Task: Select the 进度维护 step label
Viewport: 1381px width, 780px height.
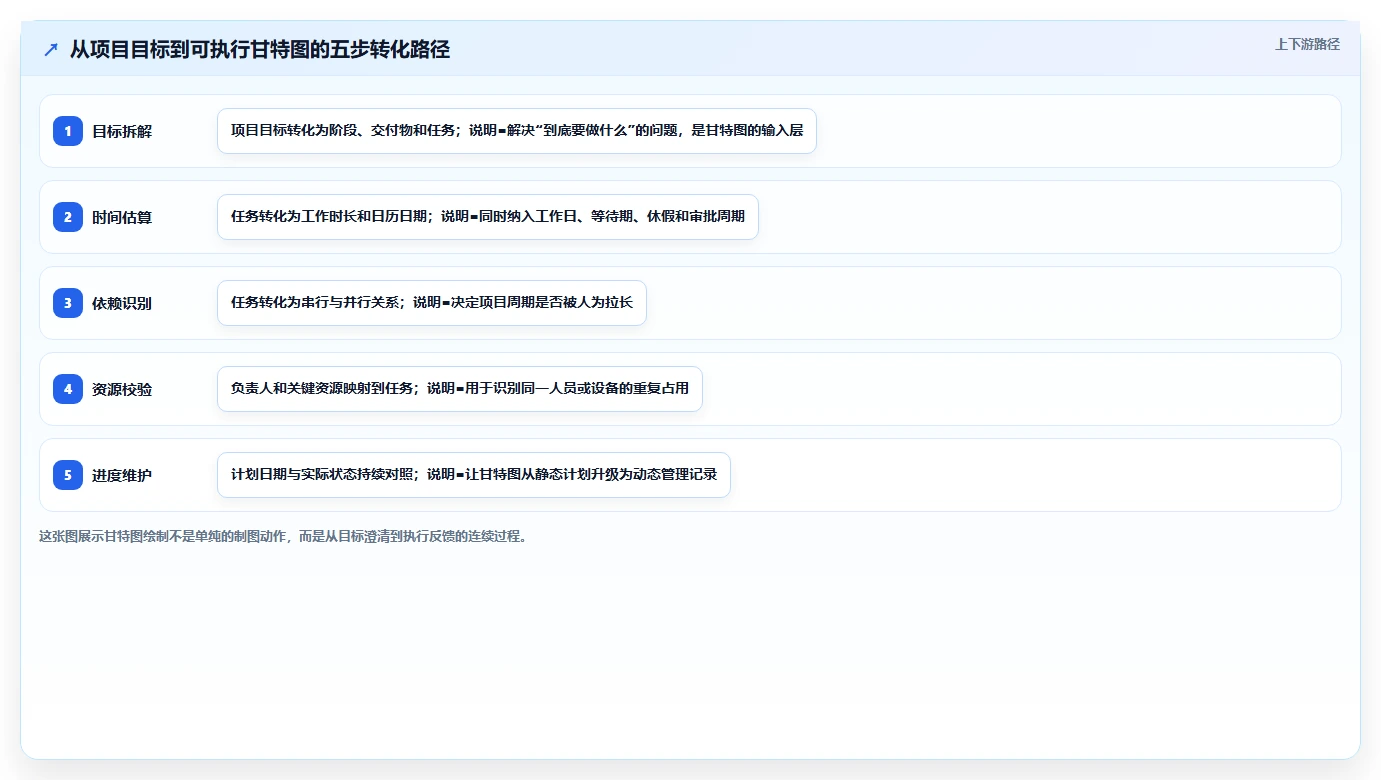Action: [122, 475]
